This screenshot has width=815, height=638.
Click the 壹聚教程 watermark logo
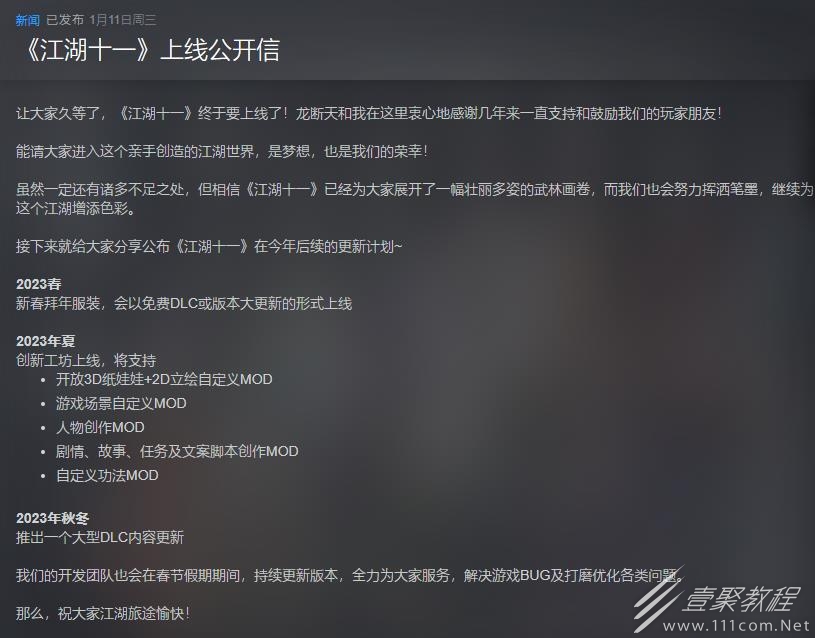[x=740, y=599]
